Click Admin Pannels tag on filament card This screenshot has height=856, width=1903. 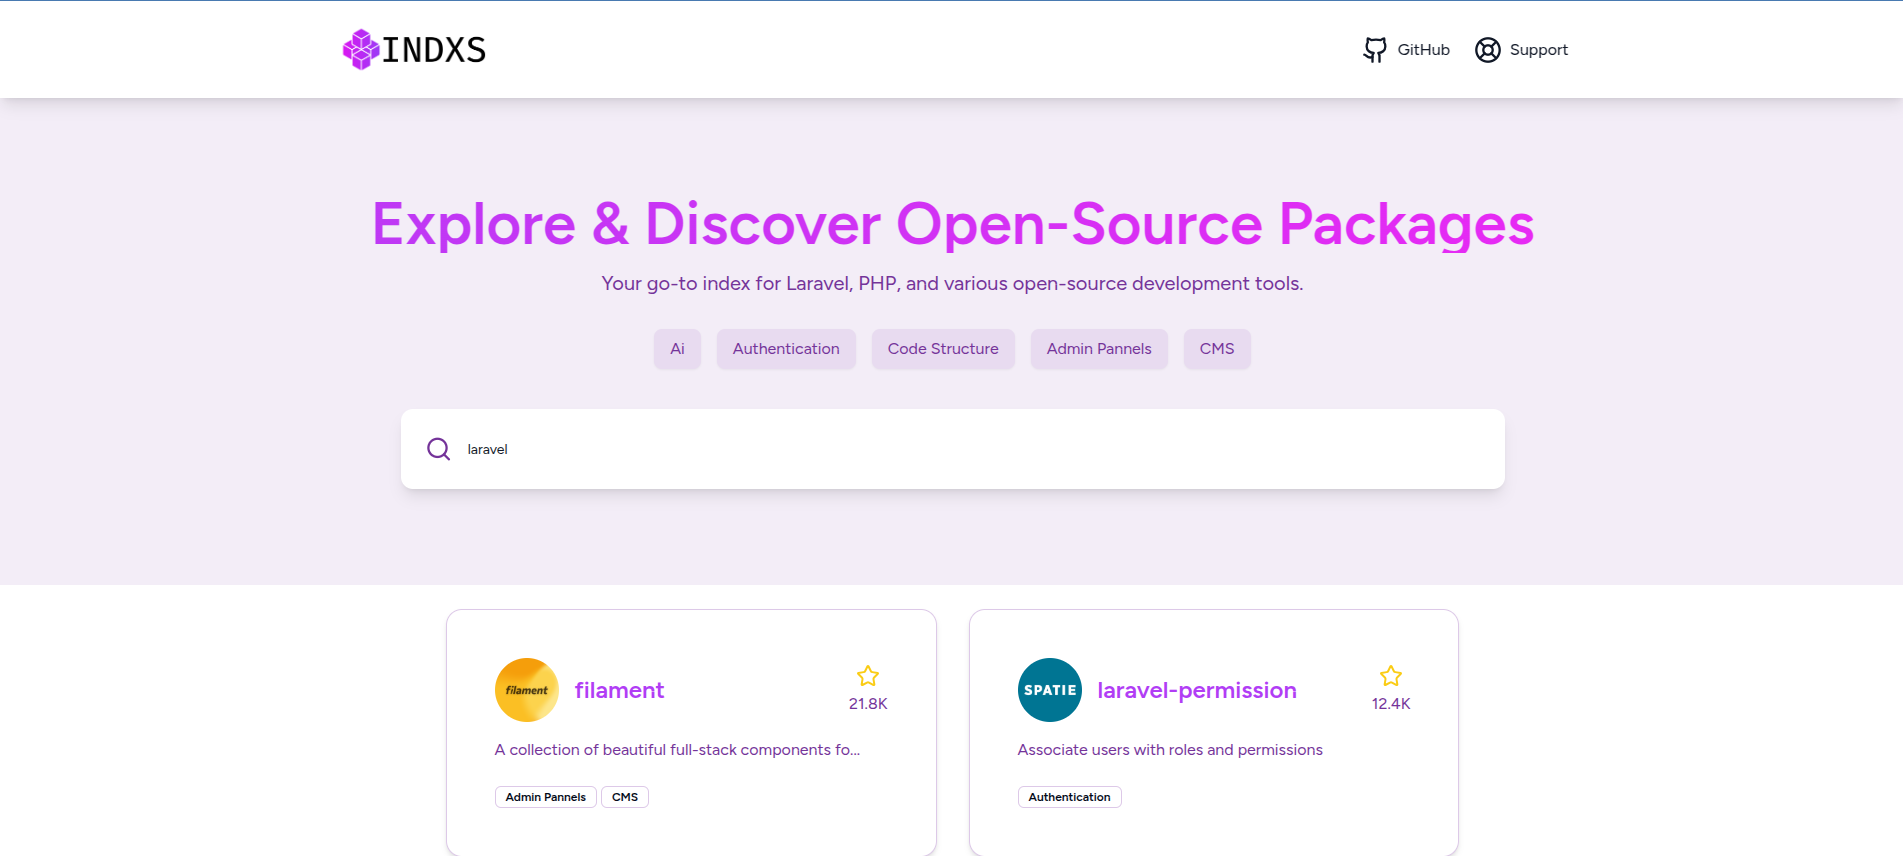(546, 797)
